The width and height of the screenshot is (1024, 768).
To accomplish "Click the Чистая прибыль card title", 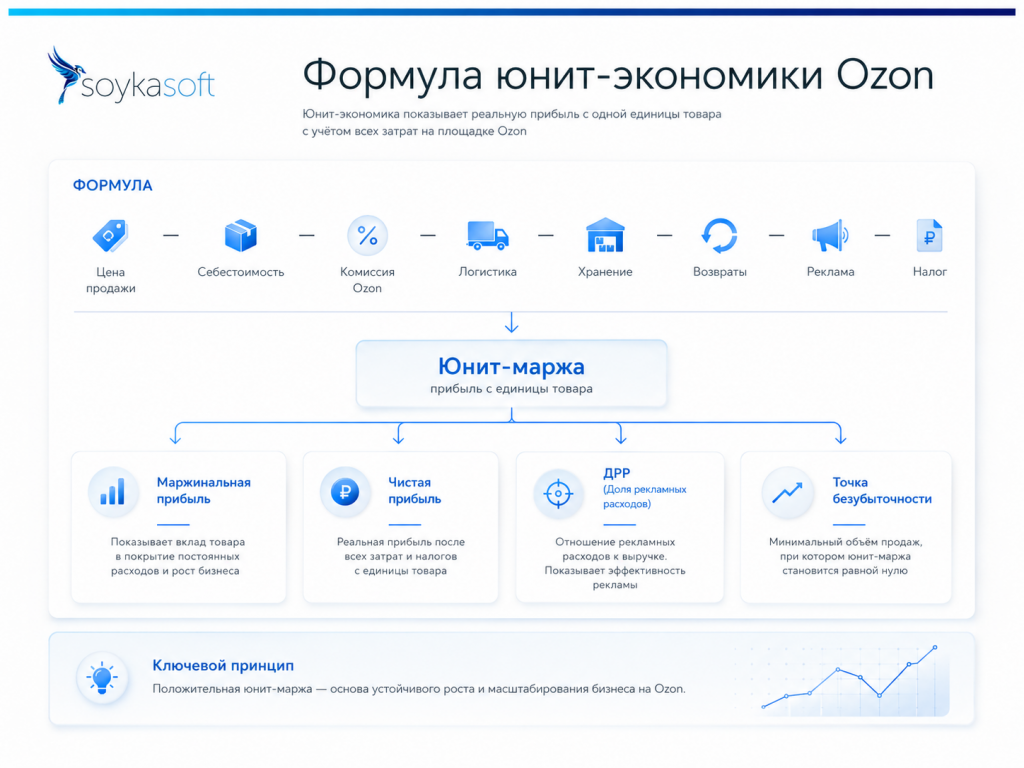I will coord(415,490).
